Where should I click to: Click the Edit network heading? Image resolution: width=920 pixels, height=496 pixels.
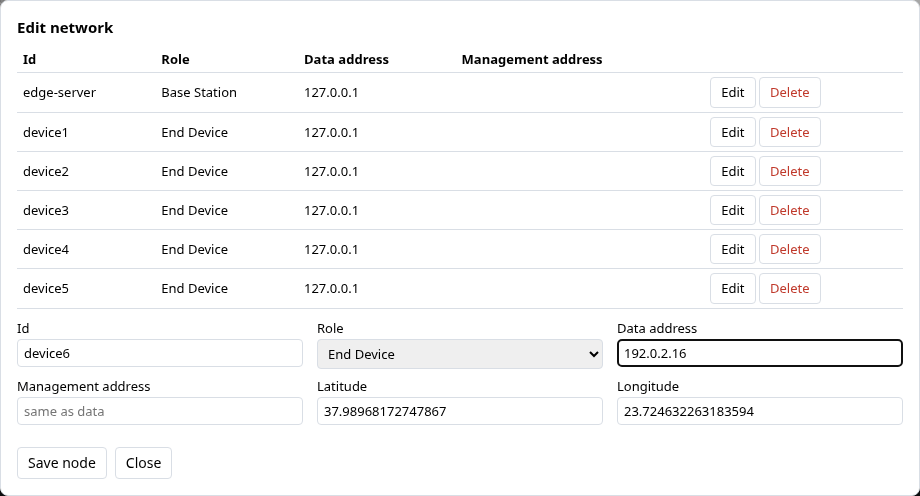[x=65, y=28]
